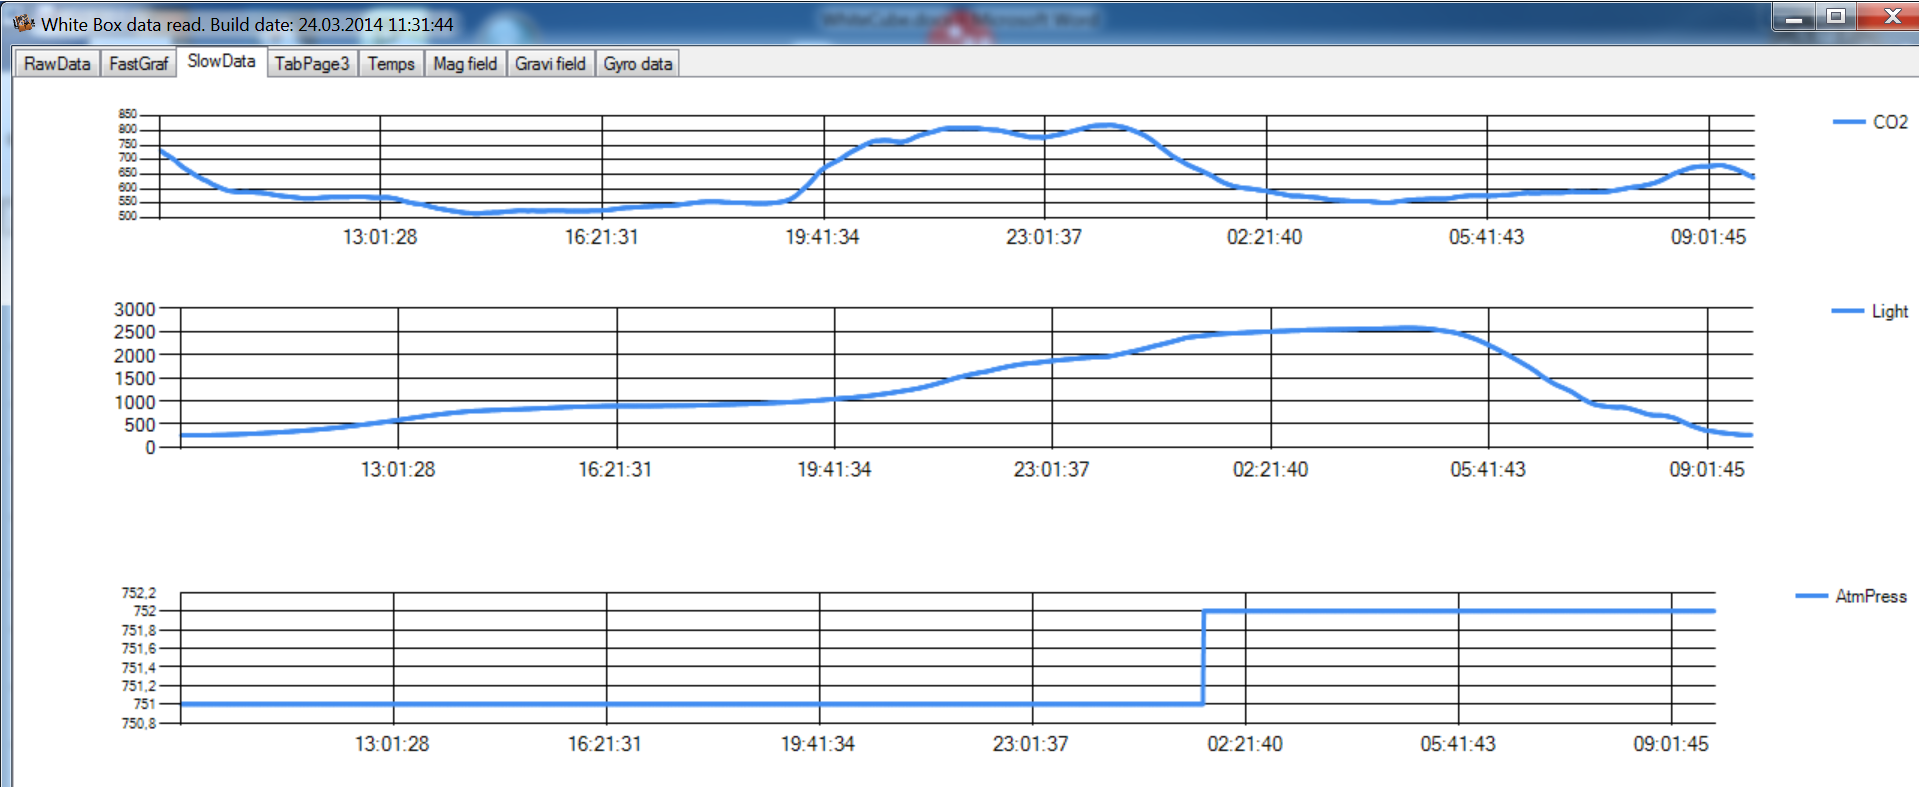Screen dimensions: 1919x787
Task: Click the CO2 curve peak near 23:01:37
Action: (x=1104, y=125)
